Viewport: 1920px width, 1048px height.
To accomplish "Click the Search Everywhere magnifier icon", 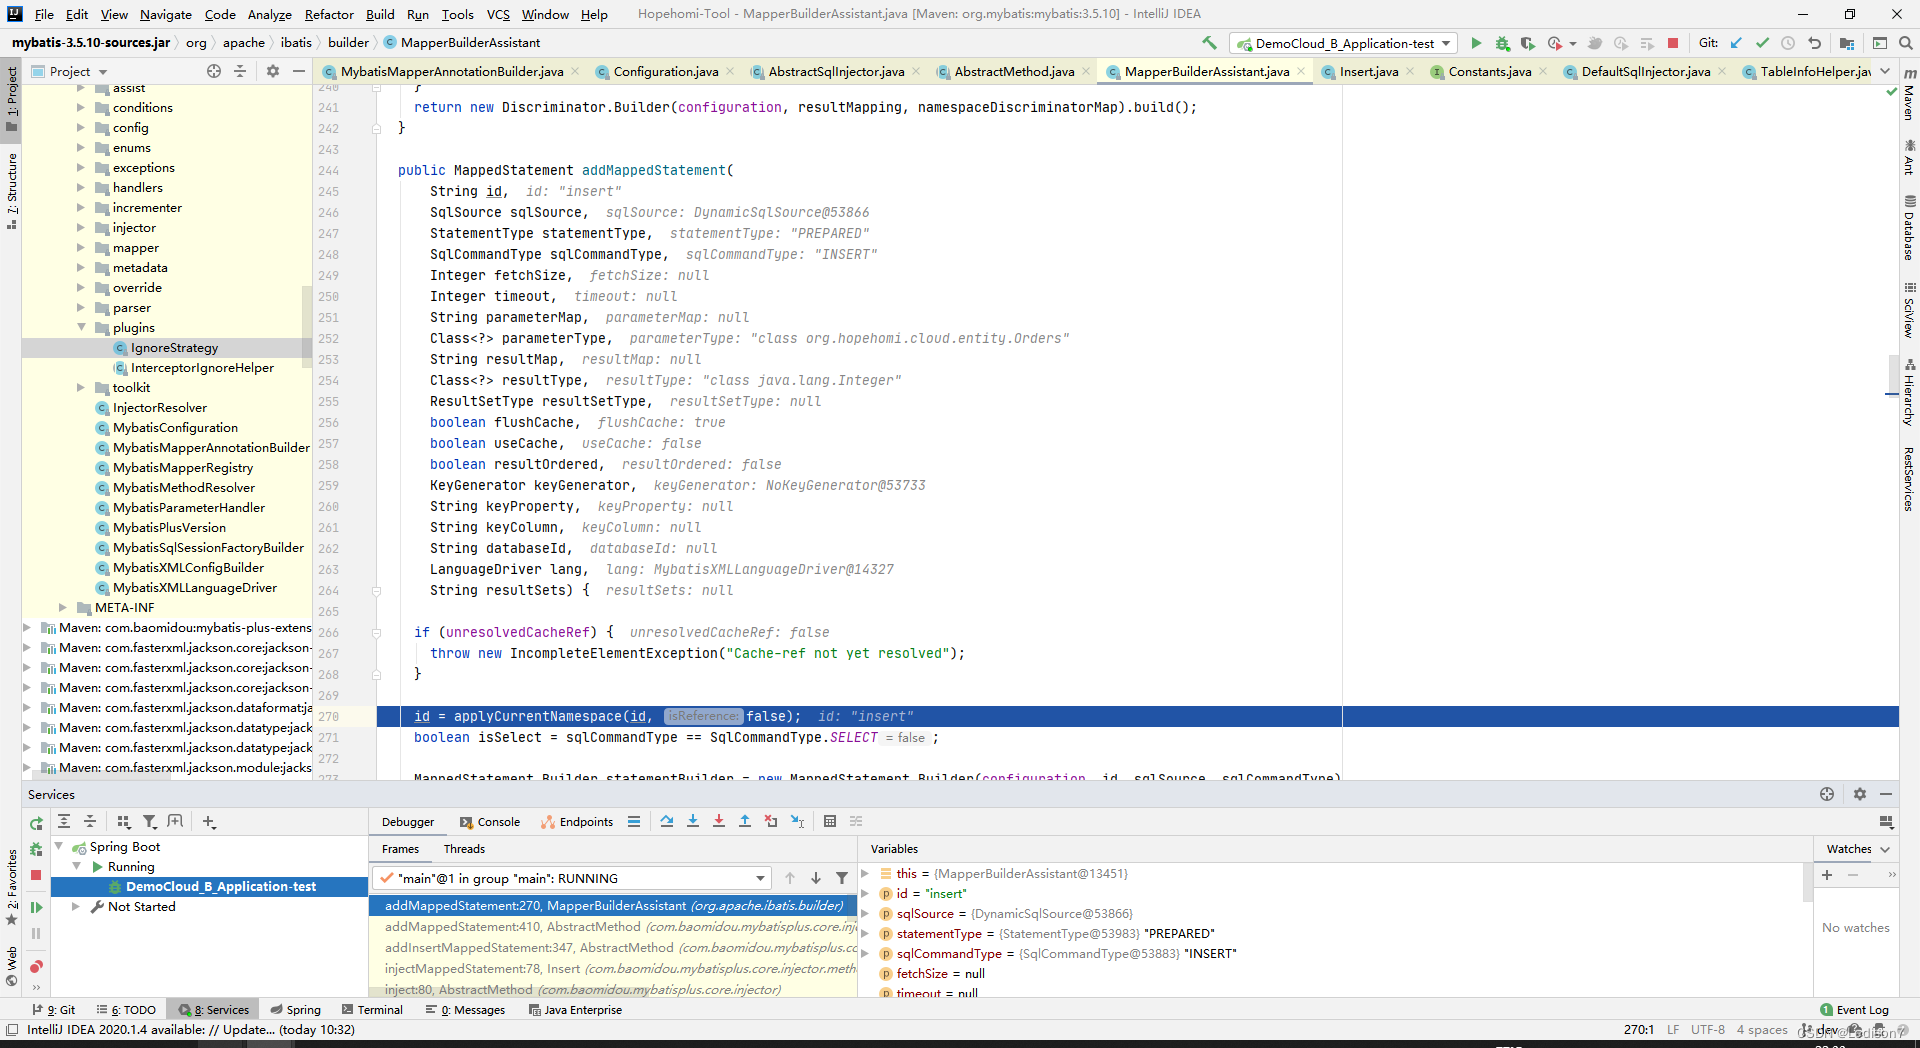I will click(x=1906, y=43).
